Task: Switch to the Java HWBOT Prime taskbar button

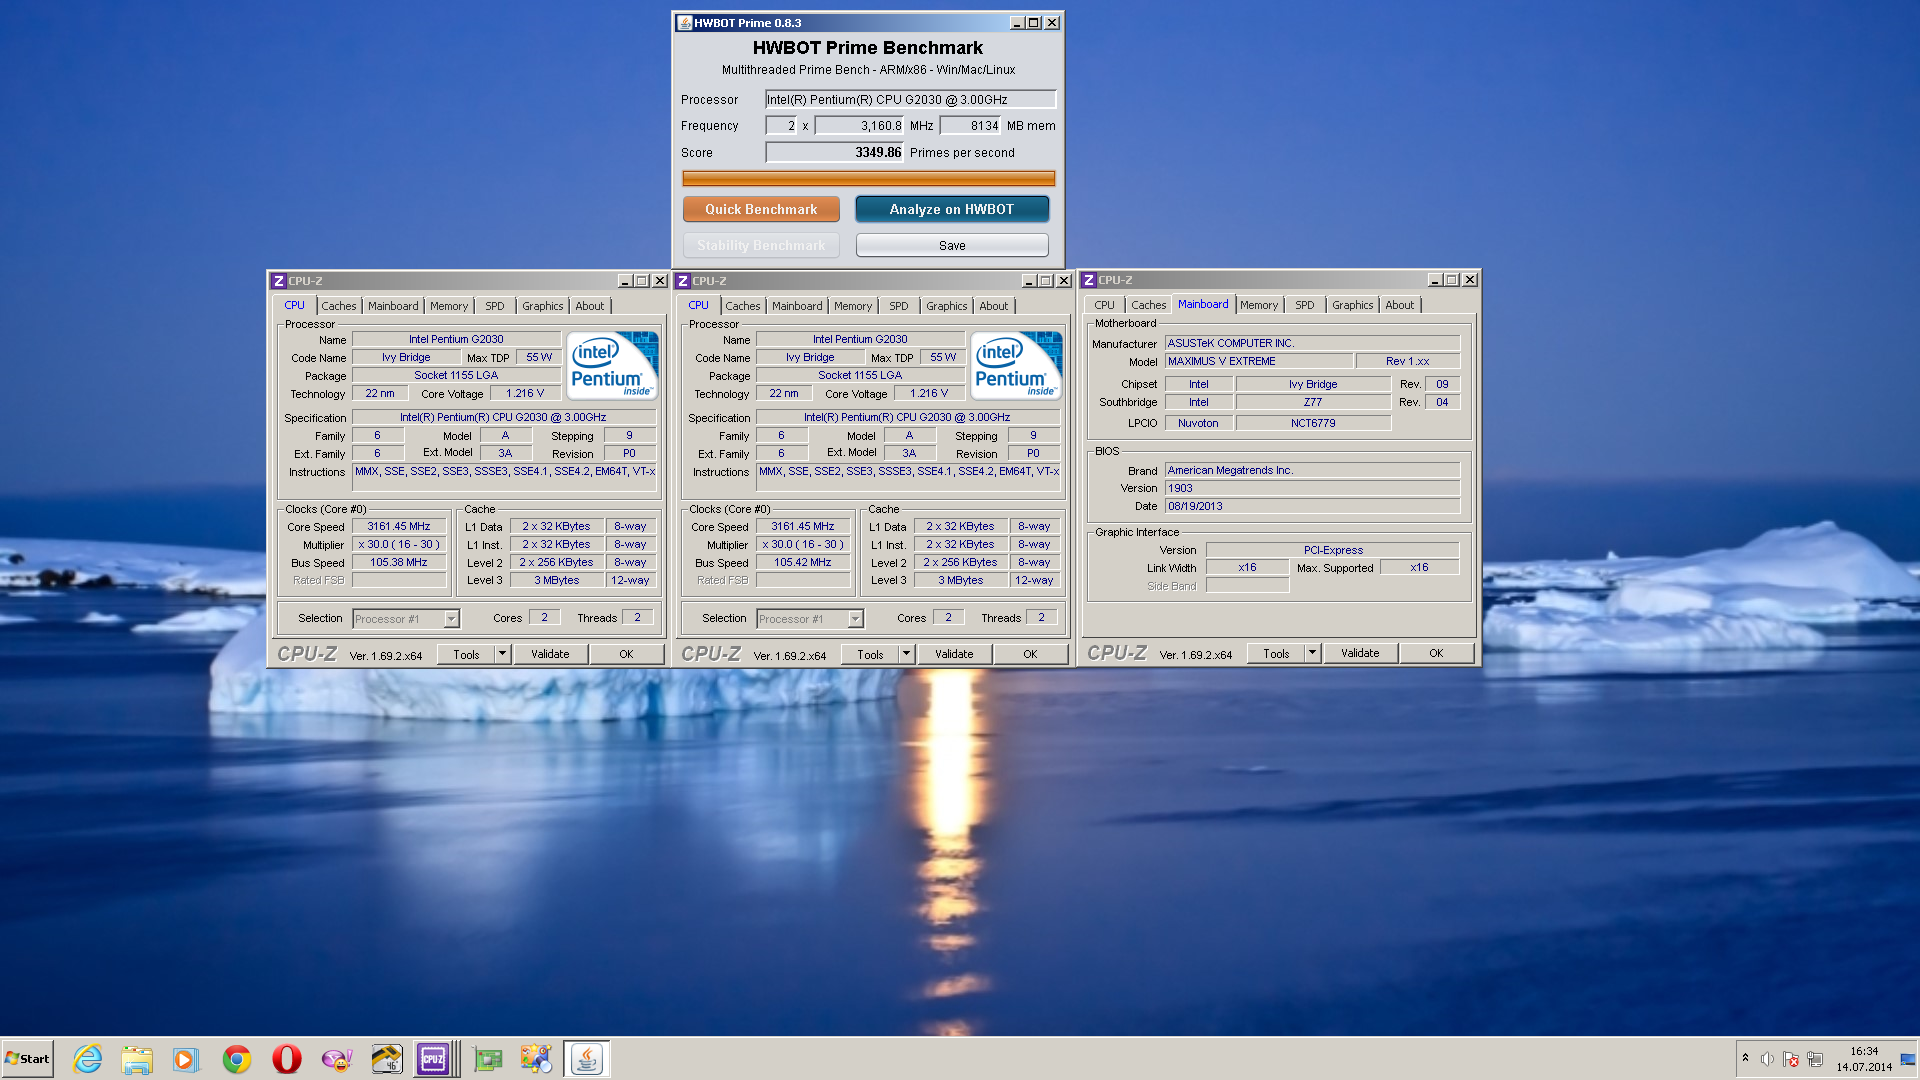Action: click(x=587, y=1059)
